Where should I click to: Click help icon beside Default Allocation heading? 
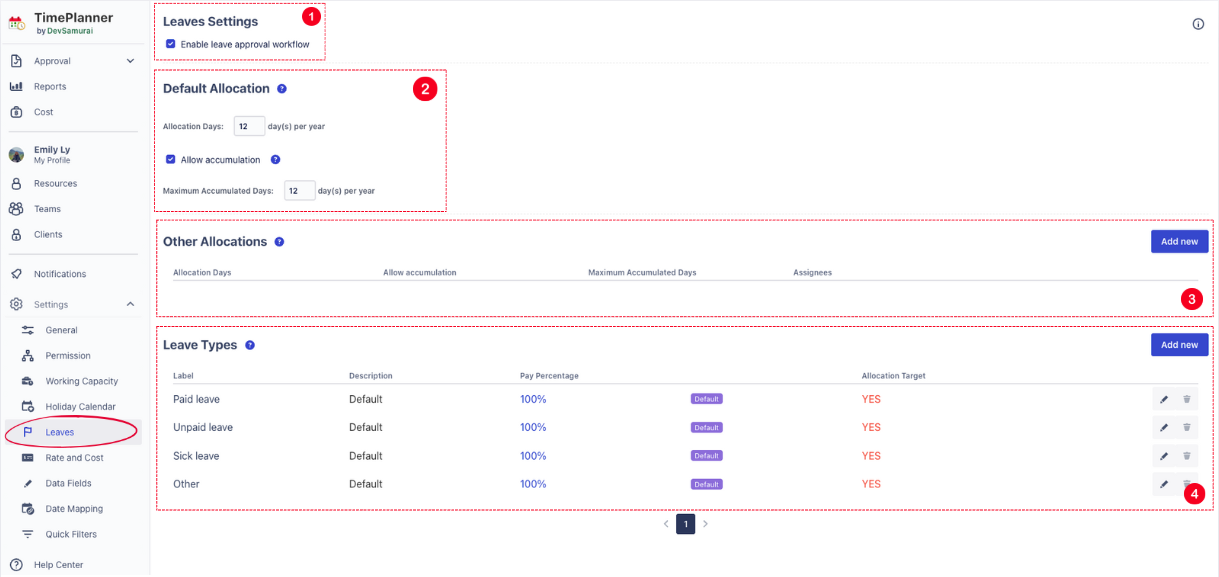[282, 89]
